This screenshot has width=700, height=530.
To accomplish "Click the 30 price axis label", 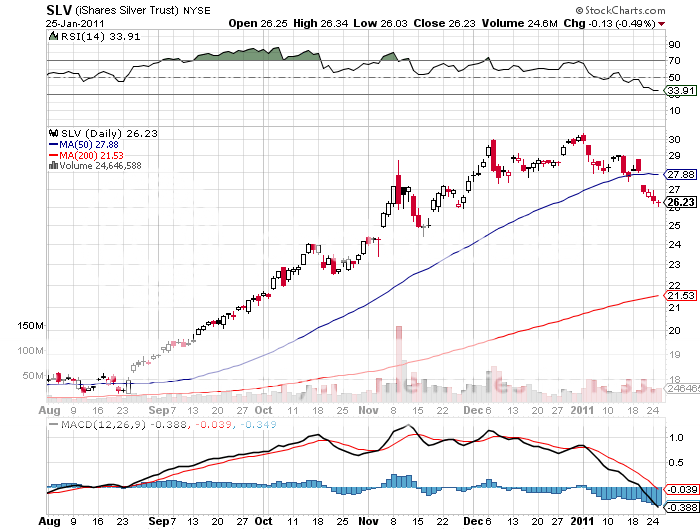I will point(674,140).
